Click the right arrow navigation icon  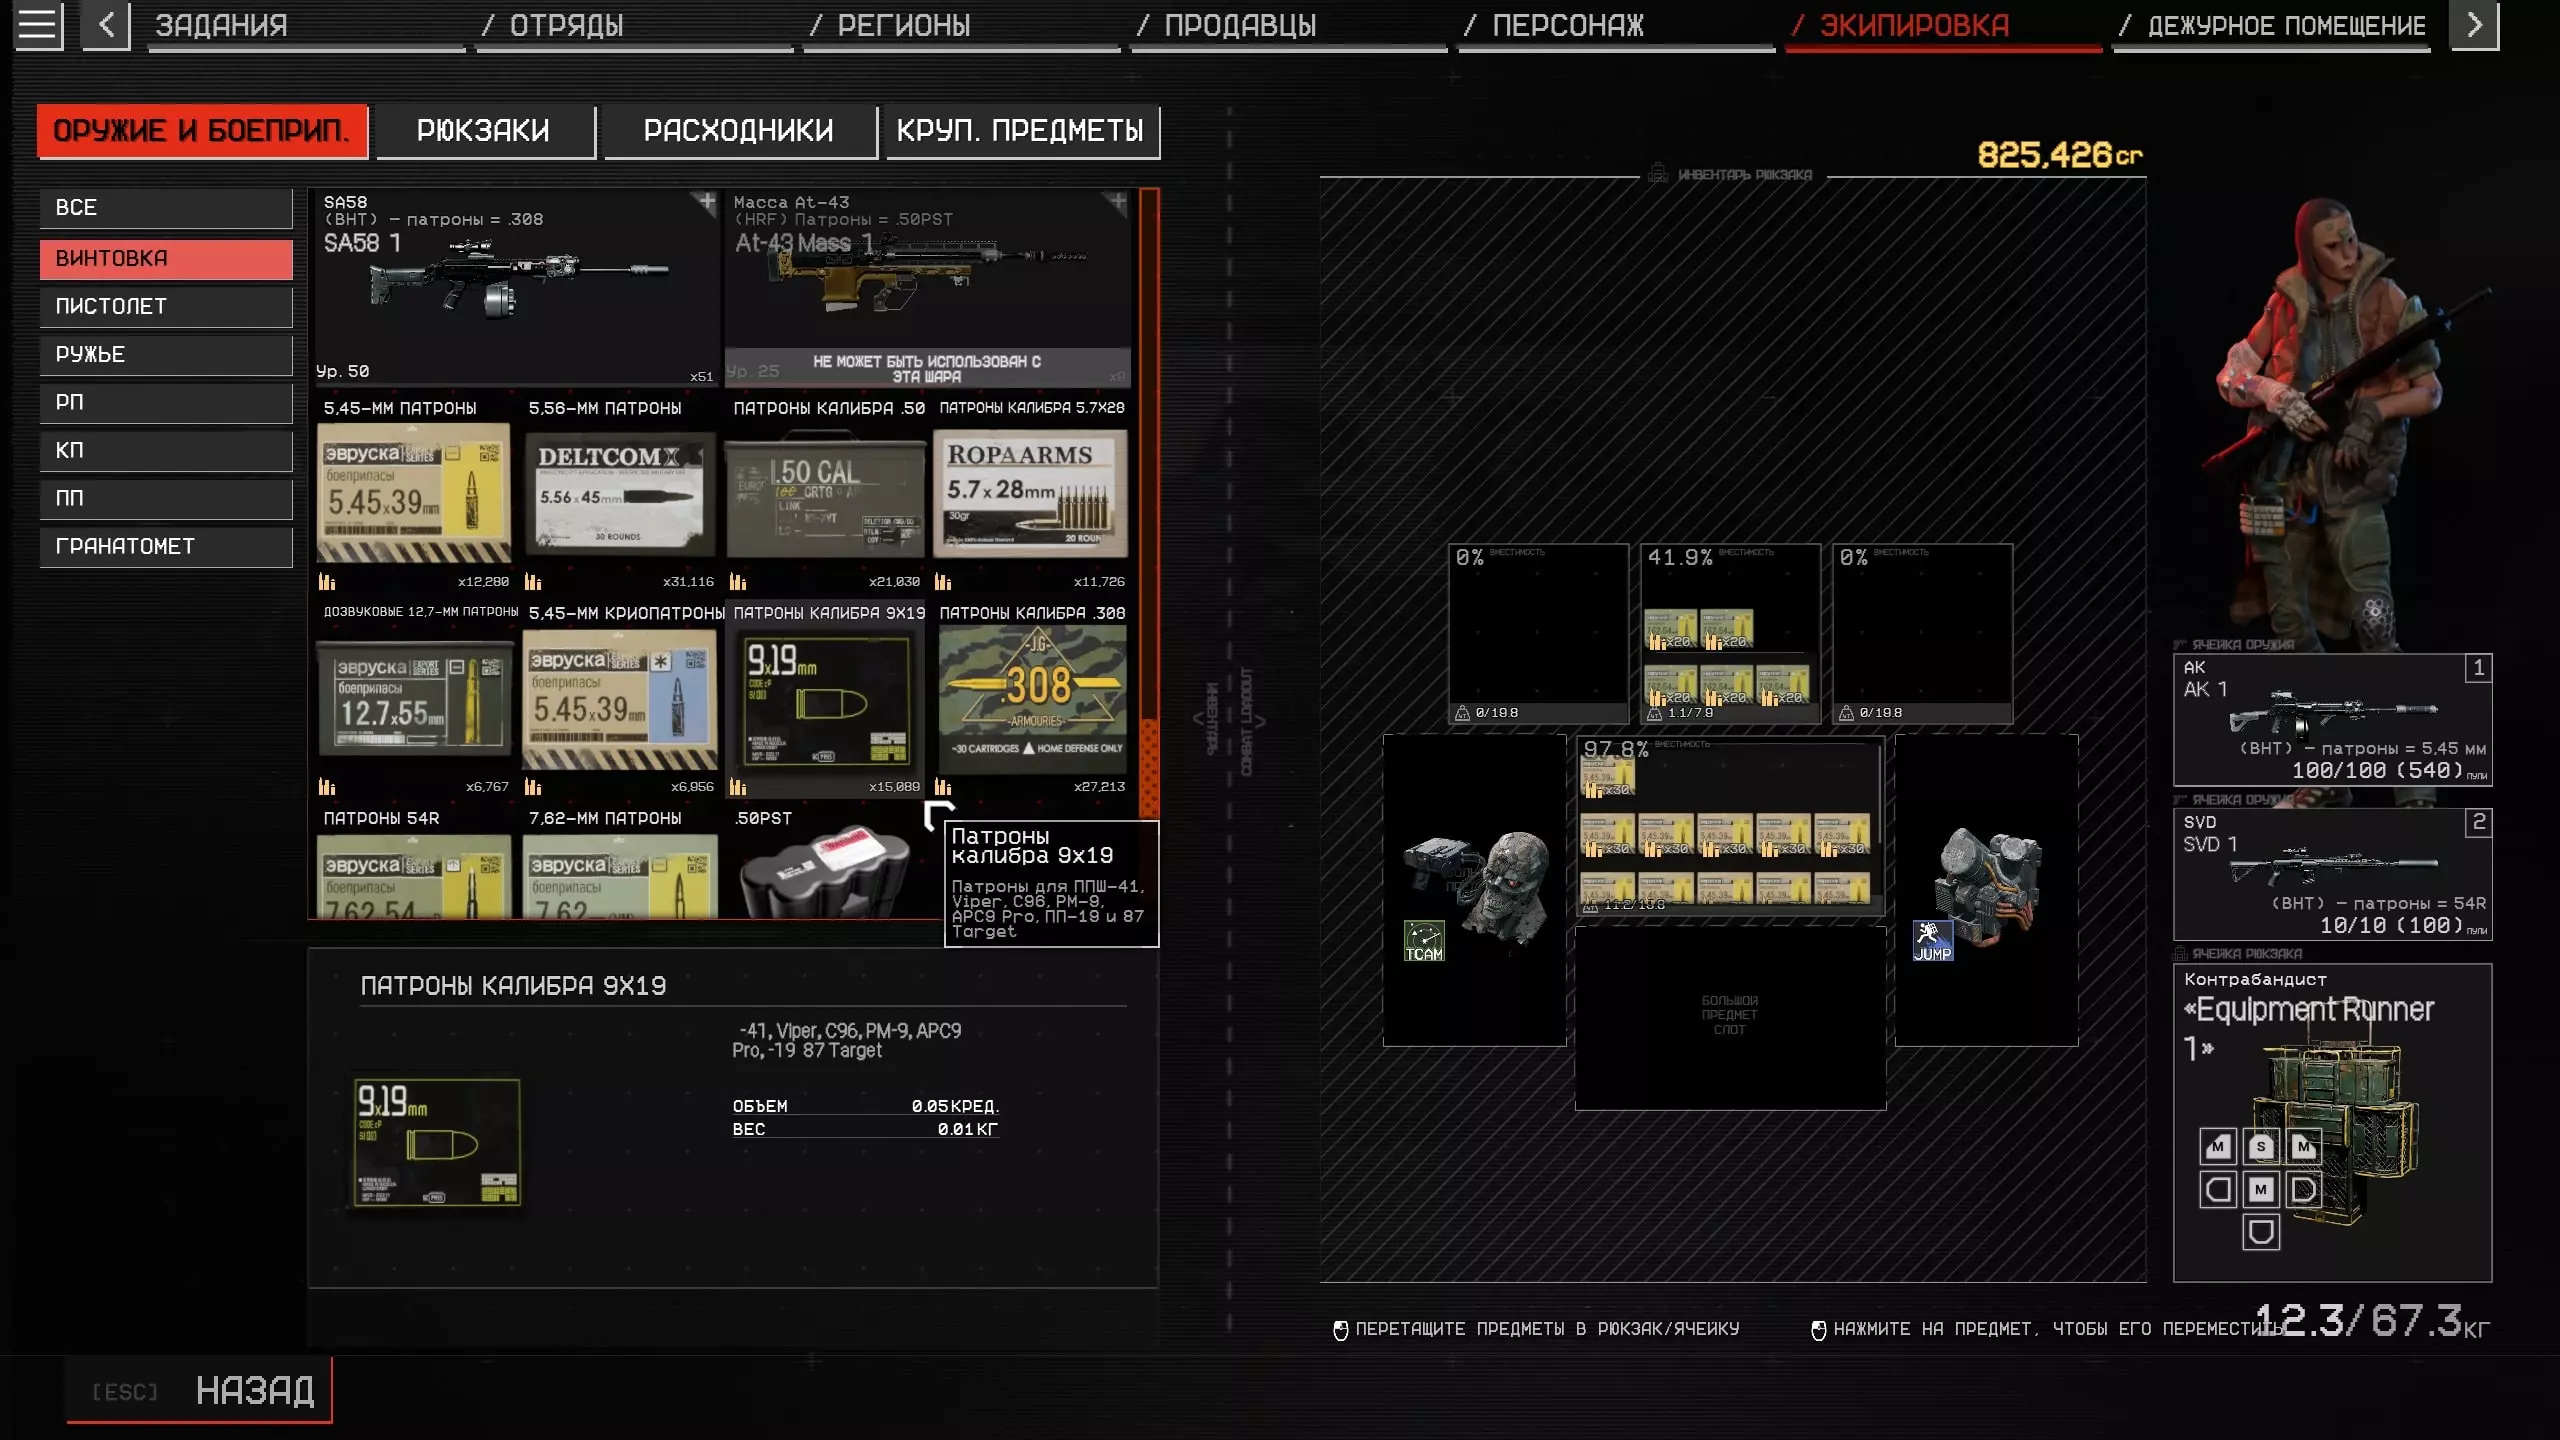tap(2473, 25)
